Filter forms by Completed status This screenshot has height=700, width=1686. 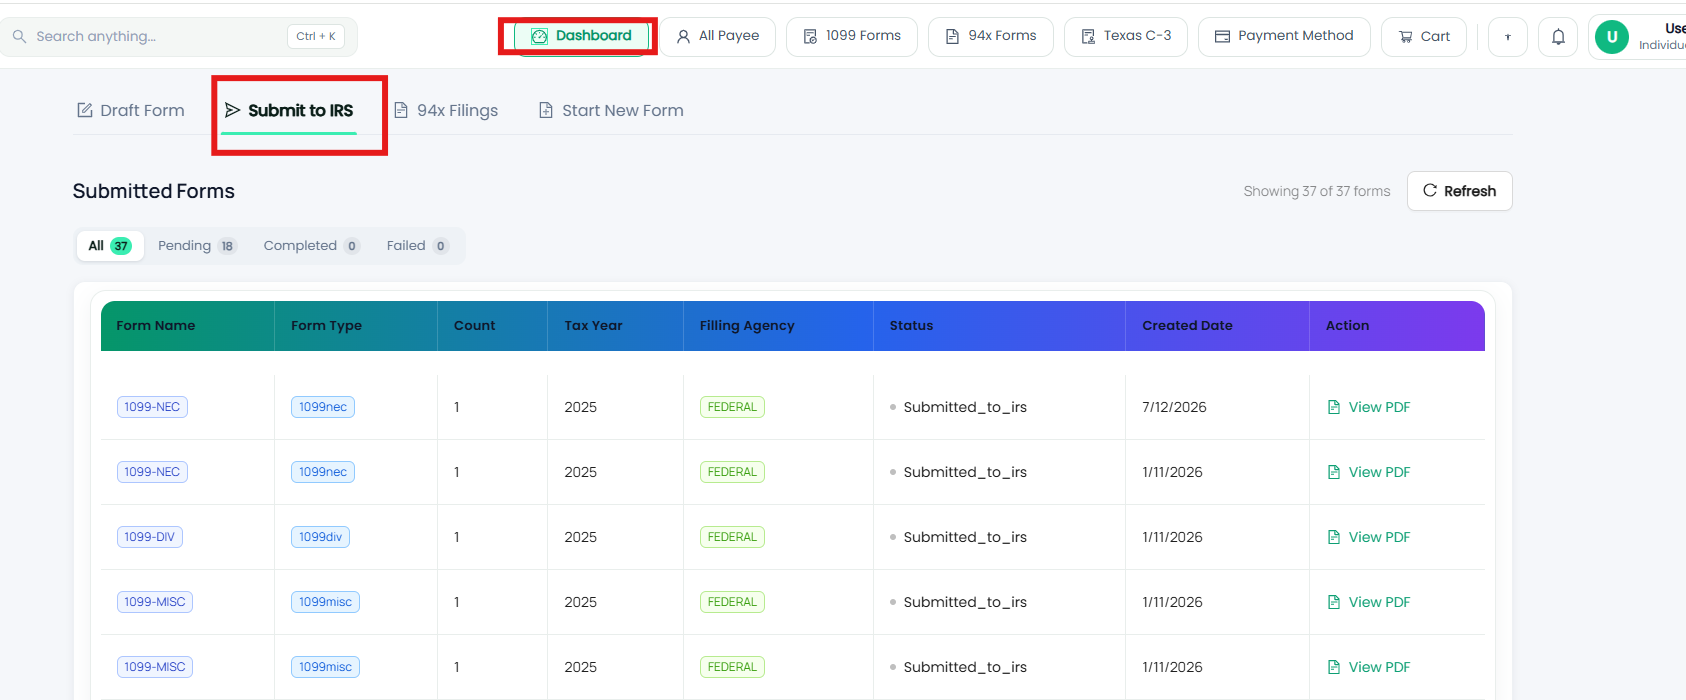[x=311, y=246]
